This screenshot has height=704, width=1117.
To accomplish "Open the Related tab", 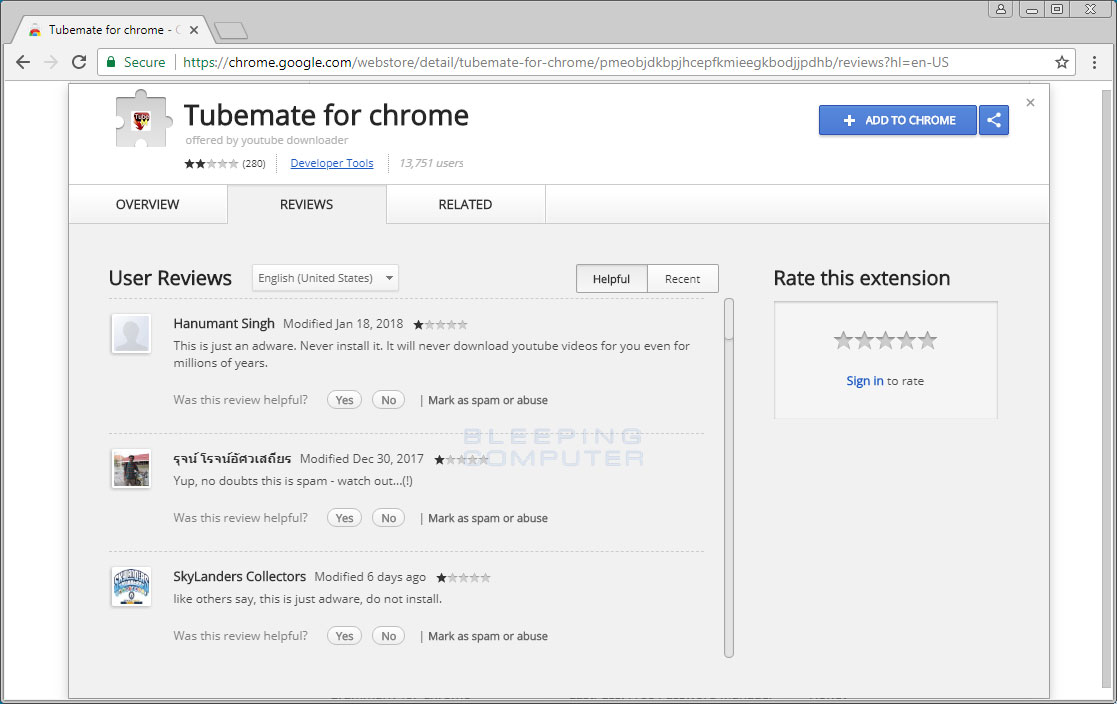I will (x=465, y=205).
